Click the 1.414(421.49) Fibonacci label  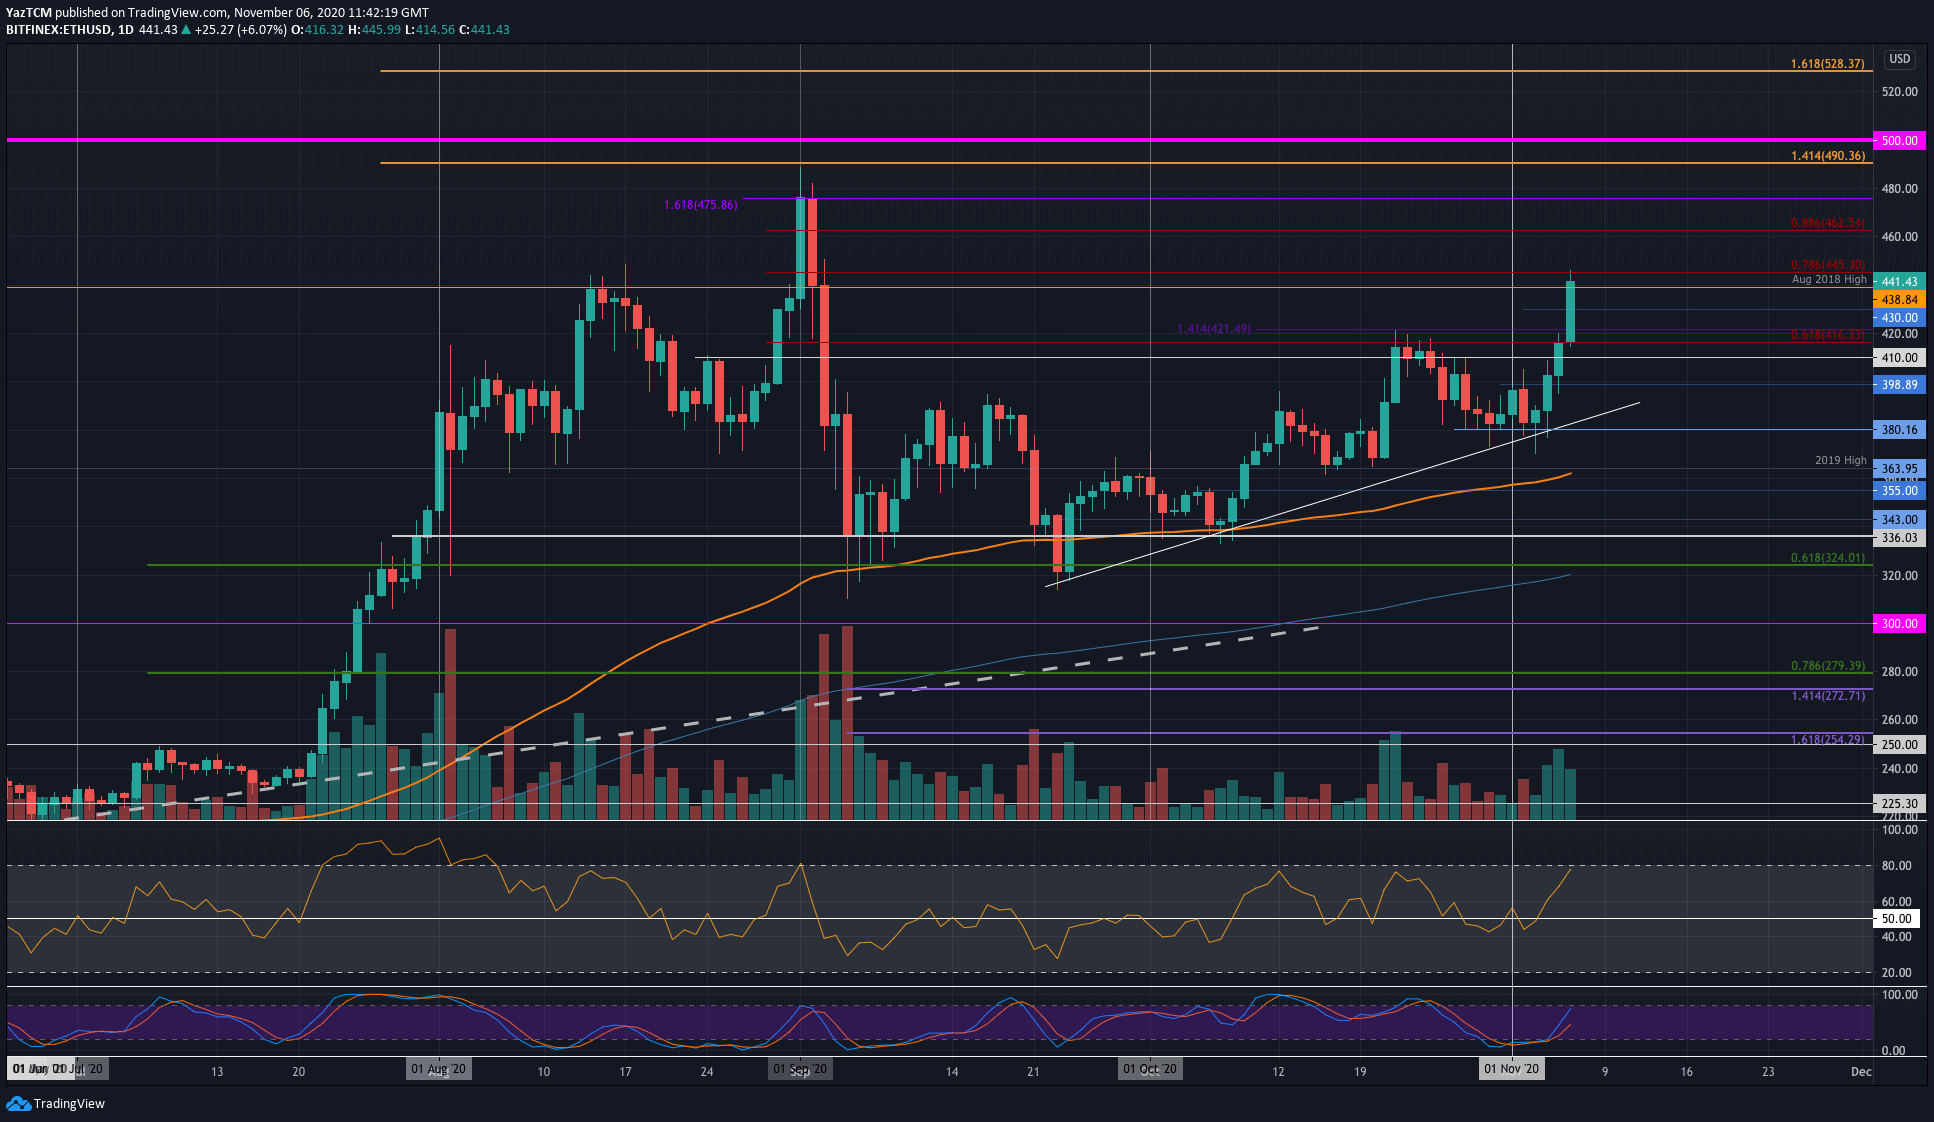pos(1214,329)
